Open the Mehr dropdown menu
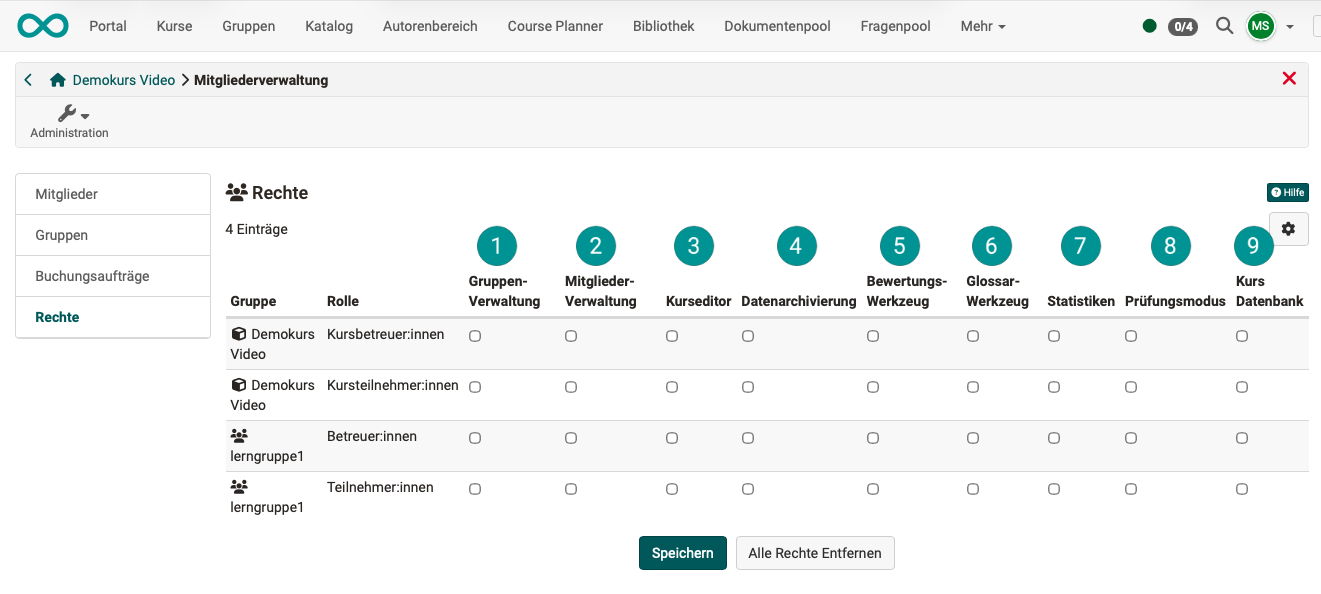This screenshot has width=1321, height=594. coord(981,26)
